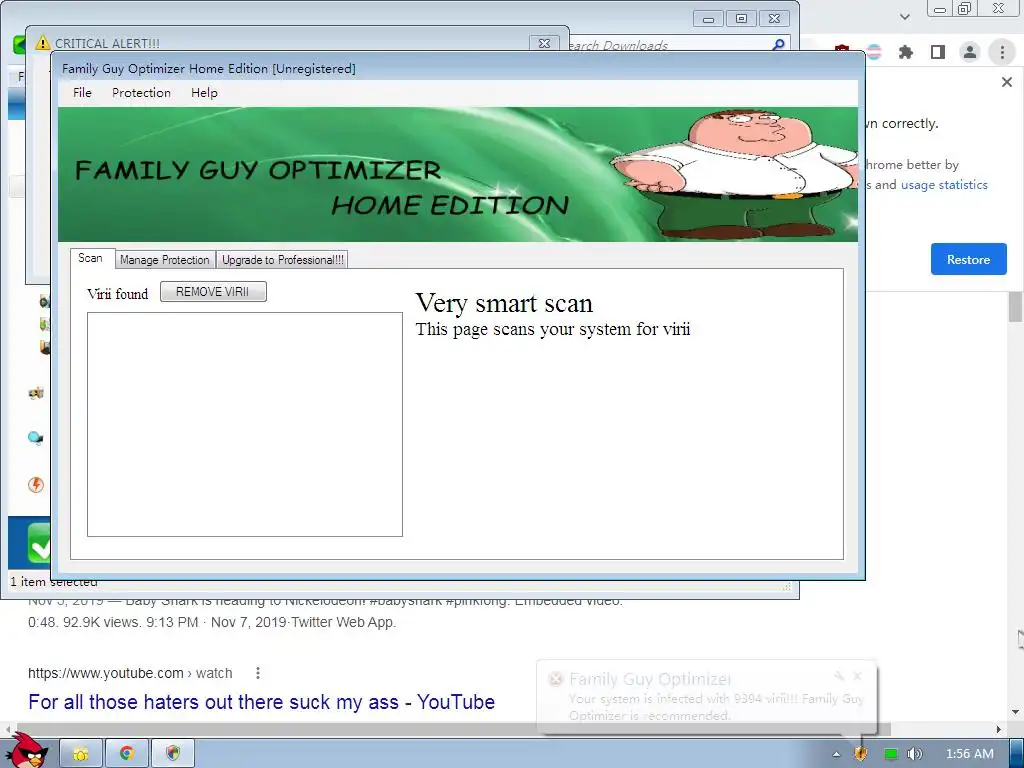Click inside the empty Virii found list box
Image resolution: width=1024 pixels, height=768 pixels.
pyautogui.click(x=245, y=424)
